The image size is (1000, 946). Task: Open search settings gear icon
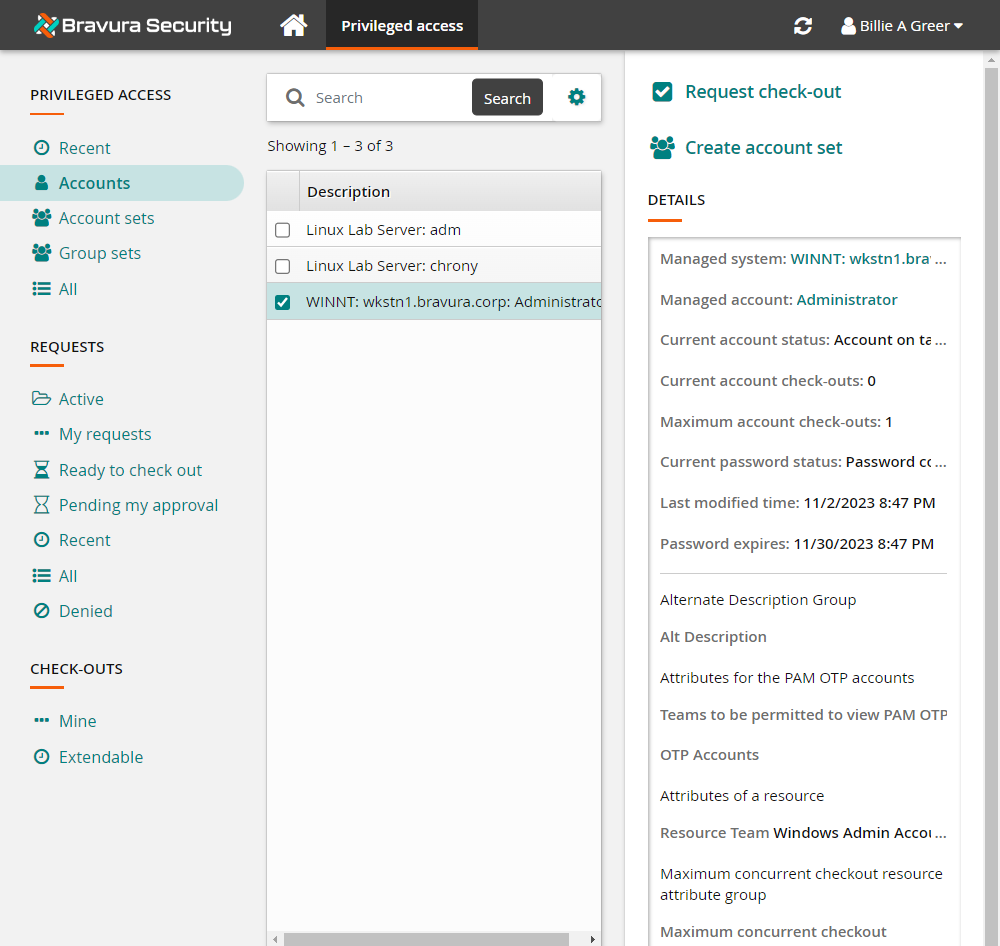576,97
